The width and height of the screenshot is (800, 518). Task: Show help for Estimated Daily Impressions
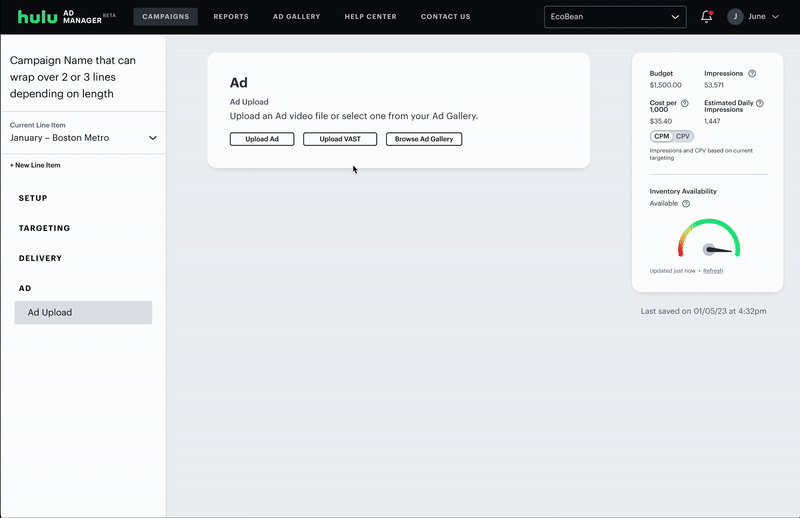[x=759, y=103]
